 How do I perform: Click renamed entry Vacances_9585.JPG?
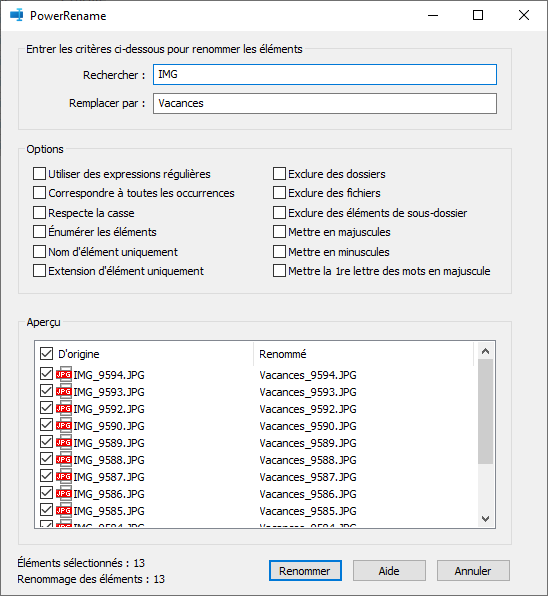click(x=308, y=511)
